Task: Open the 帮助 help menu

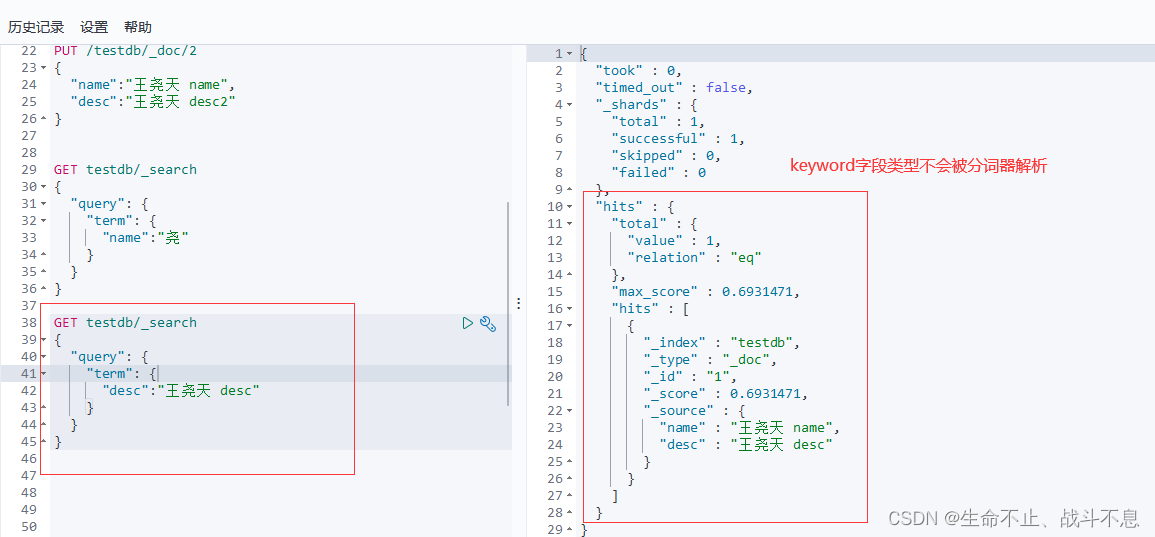Action: click(x=138, y=27)
